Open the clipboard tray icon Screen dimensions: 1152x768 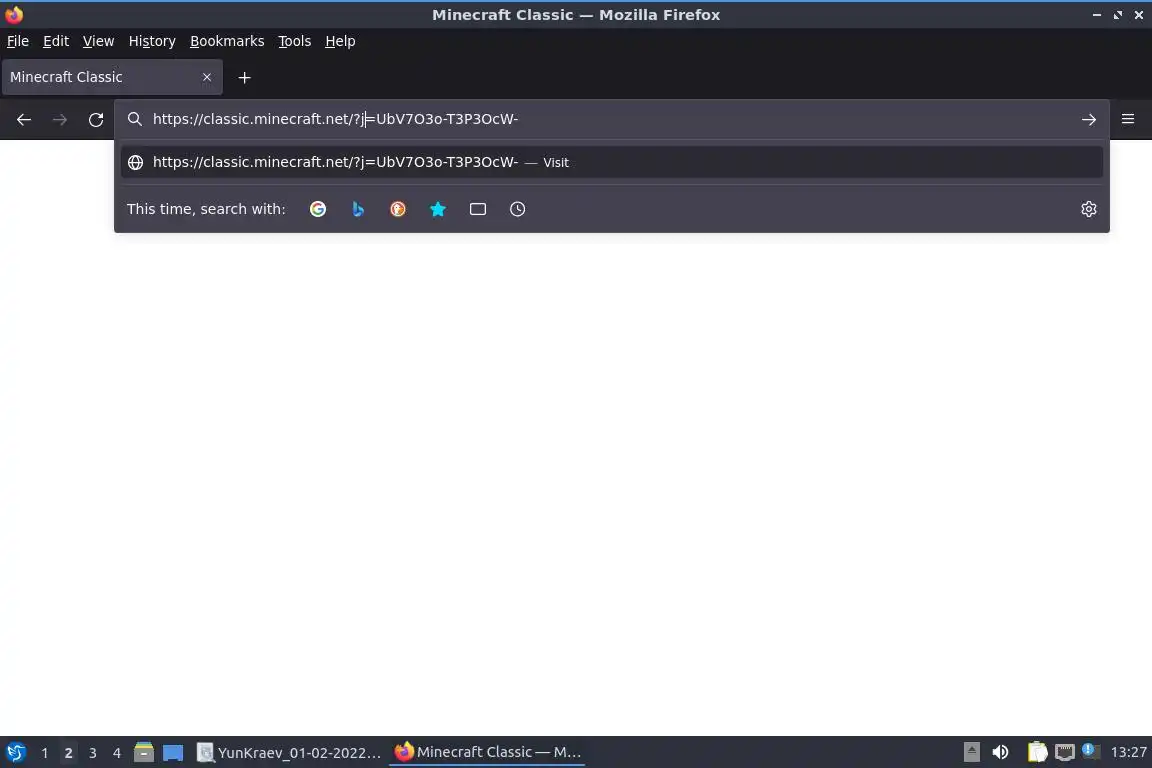point(1037,752)
